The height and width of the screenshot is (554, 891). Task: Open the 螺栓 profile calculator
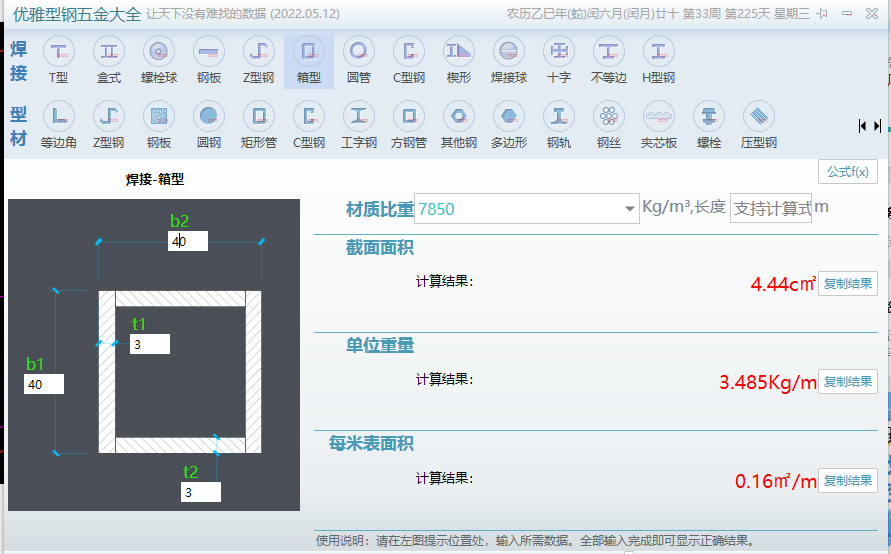point(709,125)
